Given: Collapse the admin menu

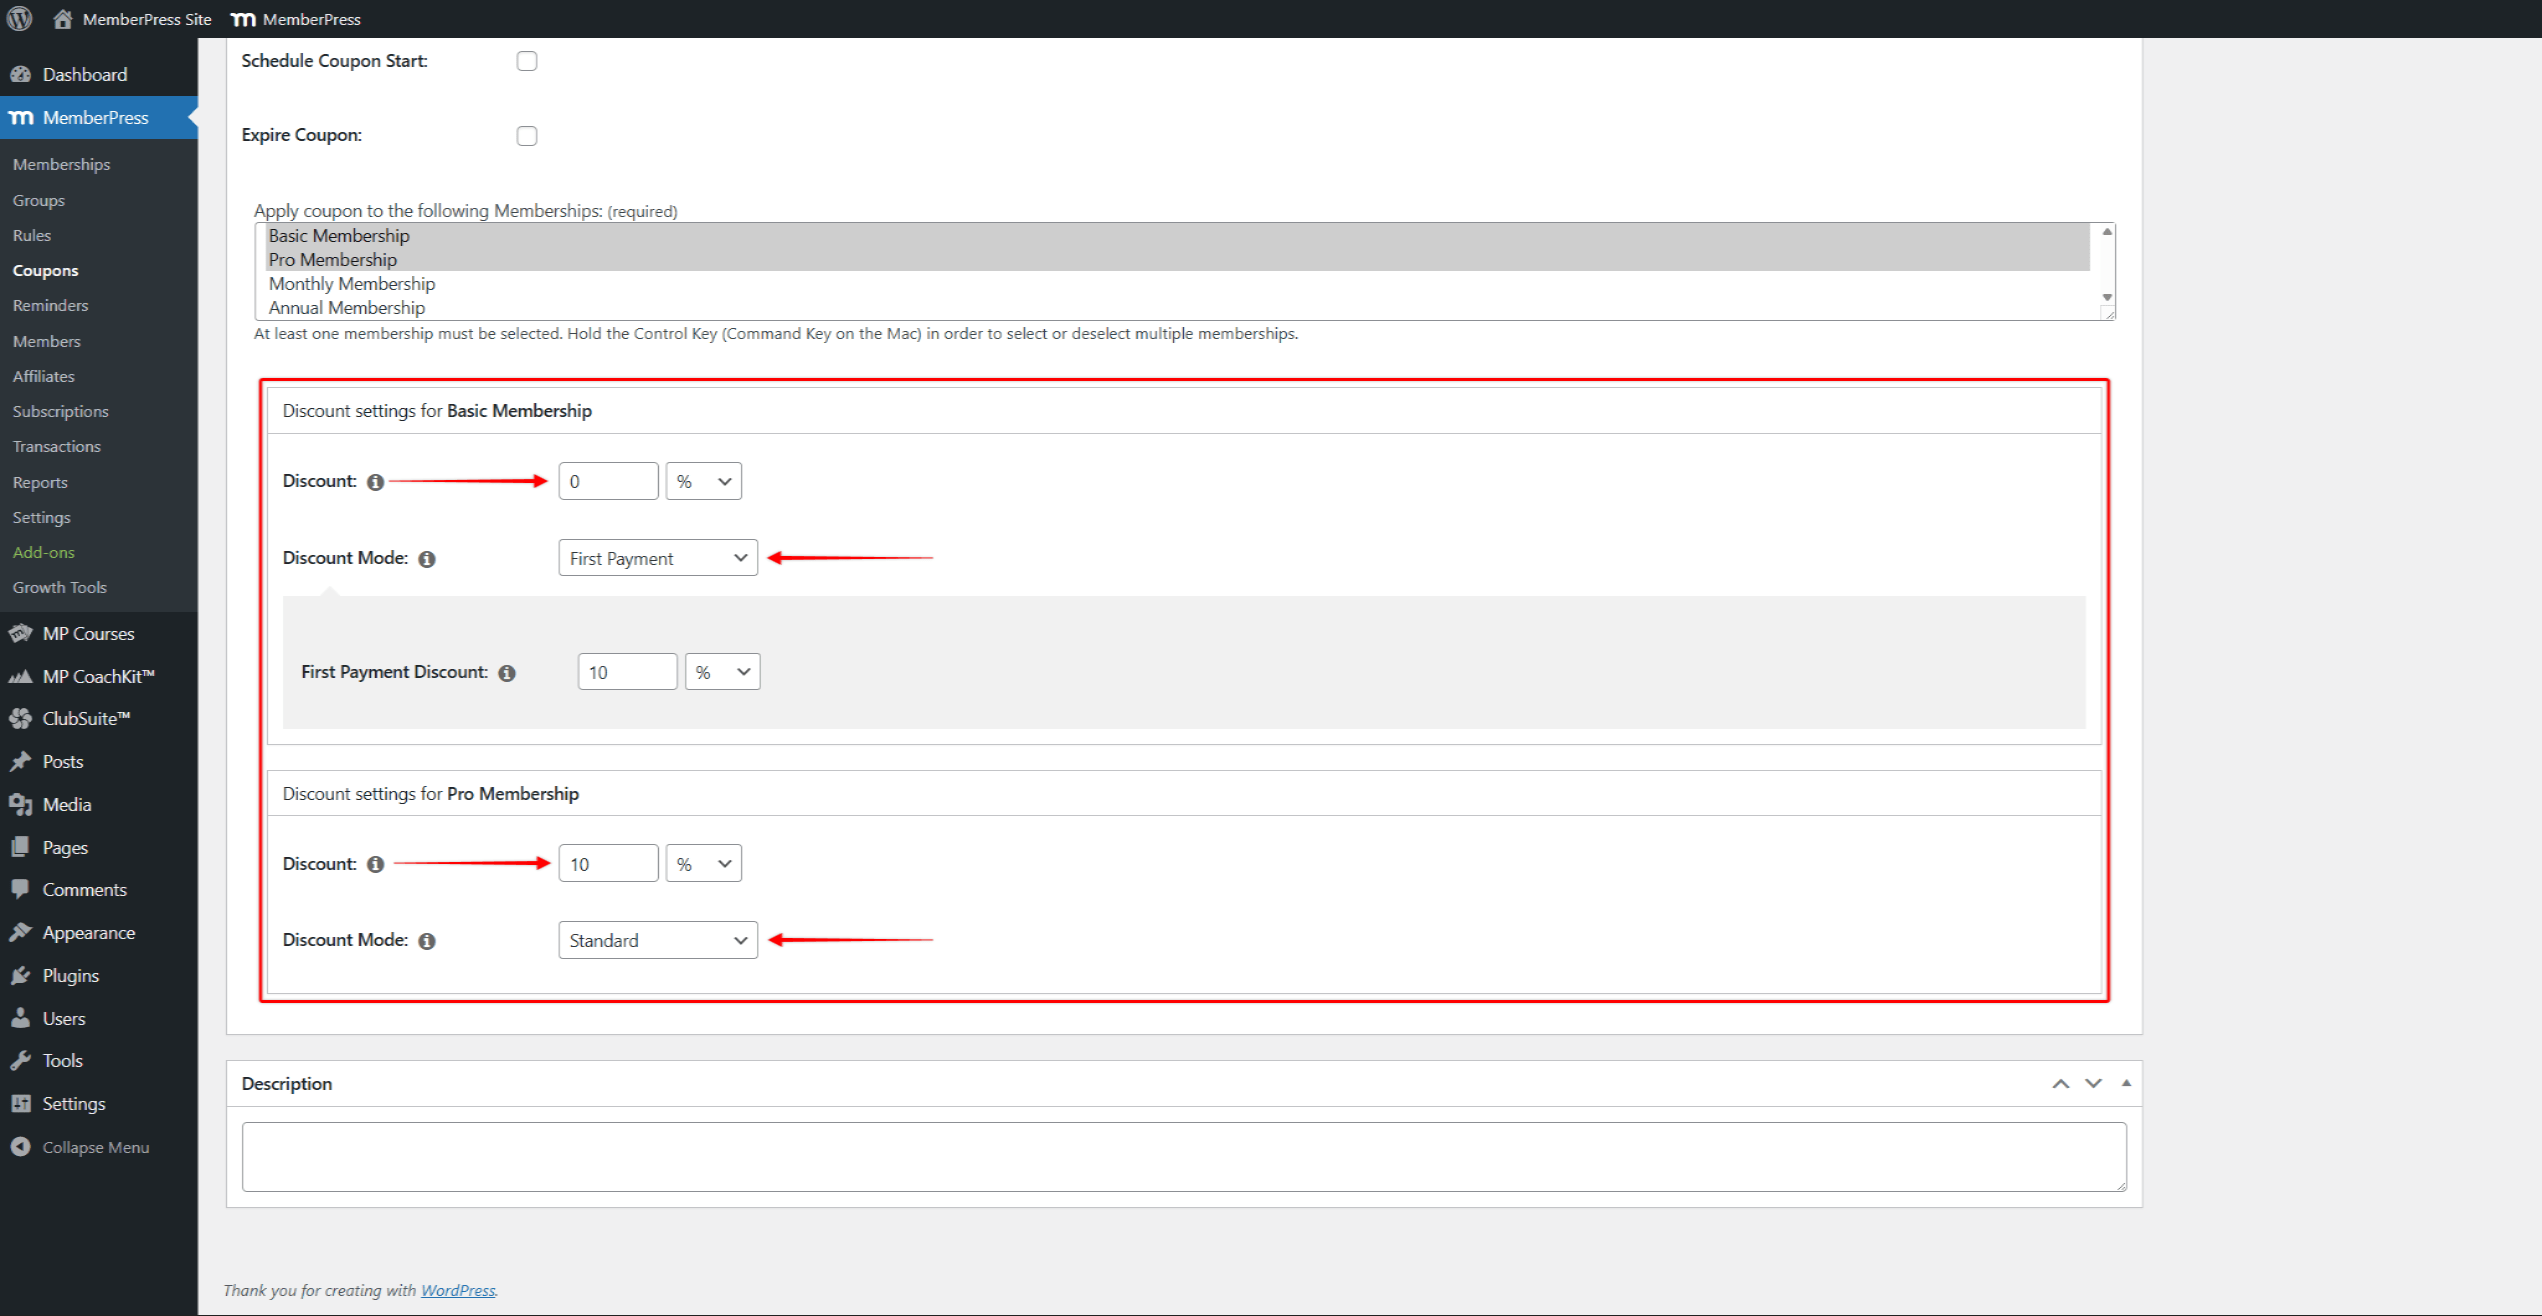Looking at the screenshot, I should click(x=94, y=1147).
